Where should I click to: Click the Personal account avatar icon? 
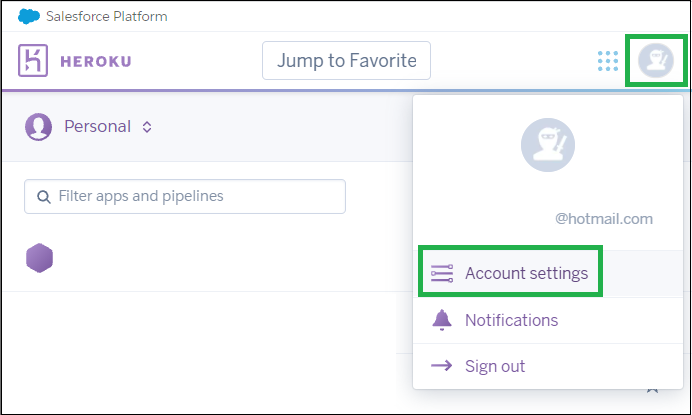click(x=38, y=127)
